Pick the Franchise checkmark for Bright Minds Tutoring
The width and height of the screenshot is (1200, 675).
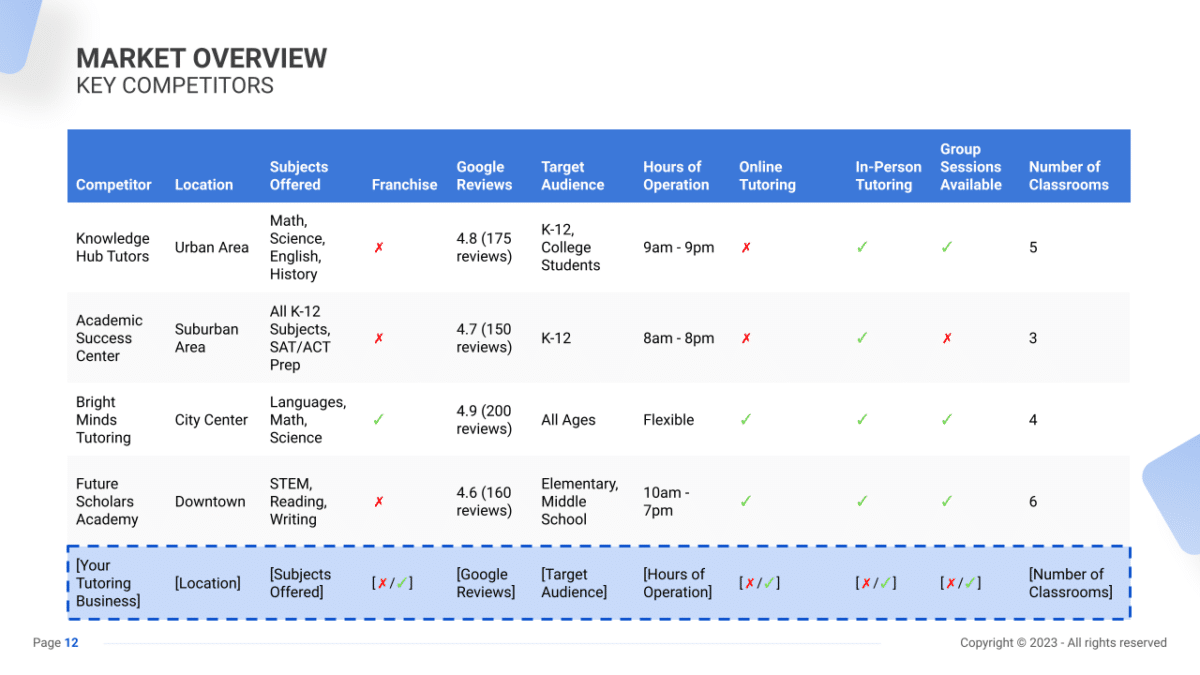pyautogui.click(x=378, y=420)
